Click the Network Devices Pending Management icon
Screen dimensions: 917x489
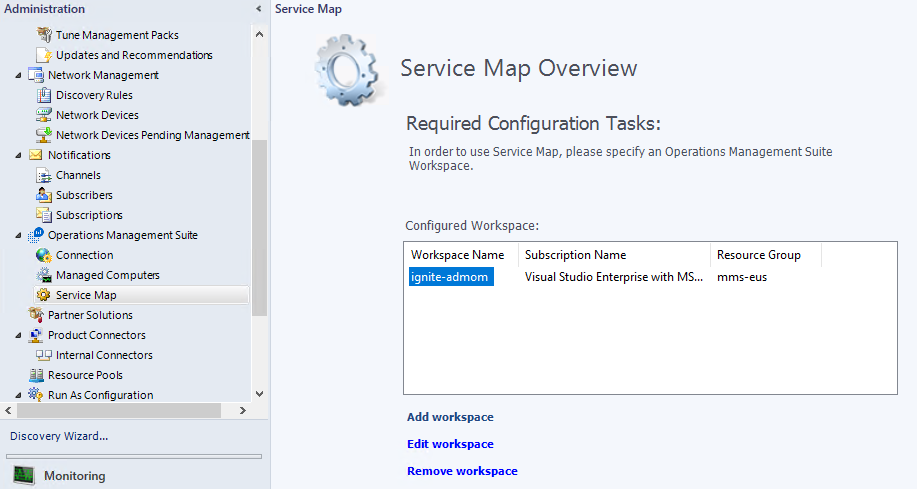44,135
